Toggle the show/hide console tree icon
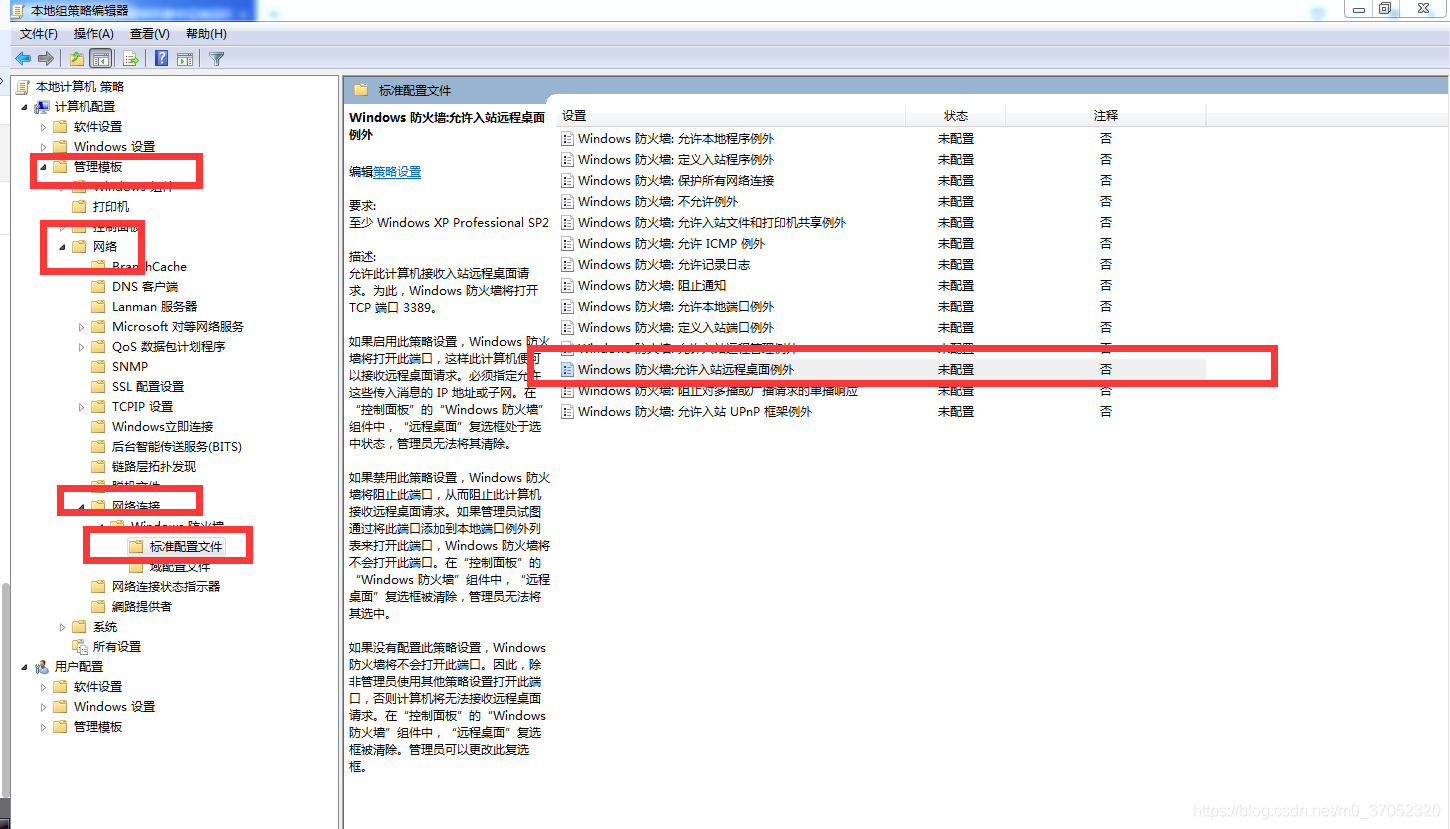1450x829 pixels. (100, 59)
